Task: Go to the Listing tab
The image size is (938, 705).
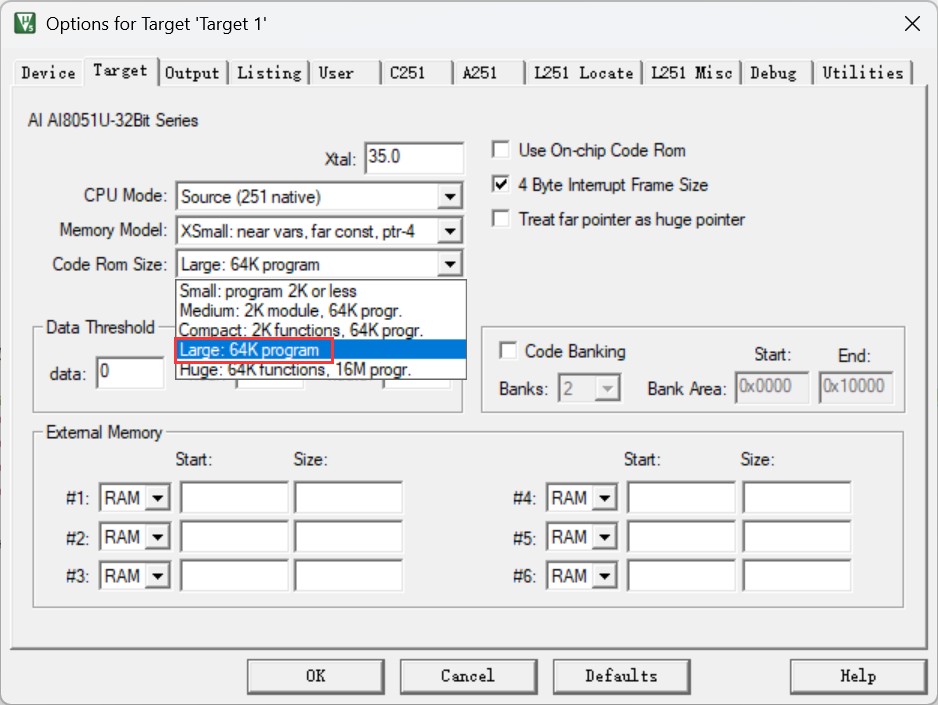Action: tap(269, 73)
